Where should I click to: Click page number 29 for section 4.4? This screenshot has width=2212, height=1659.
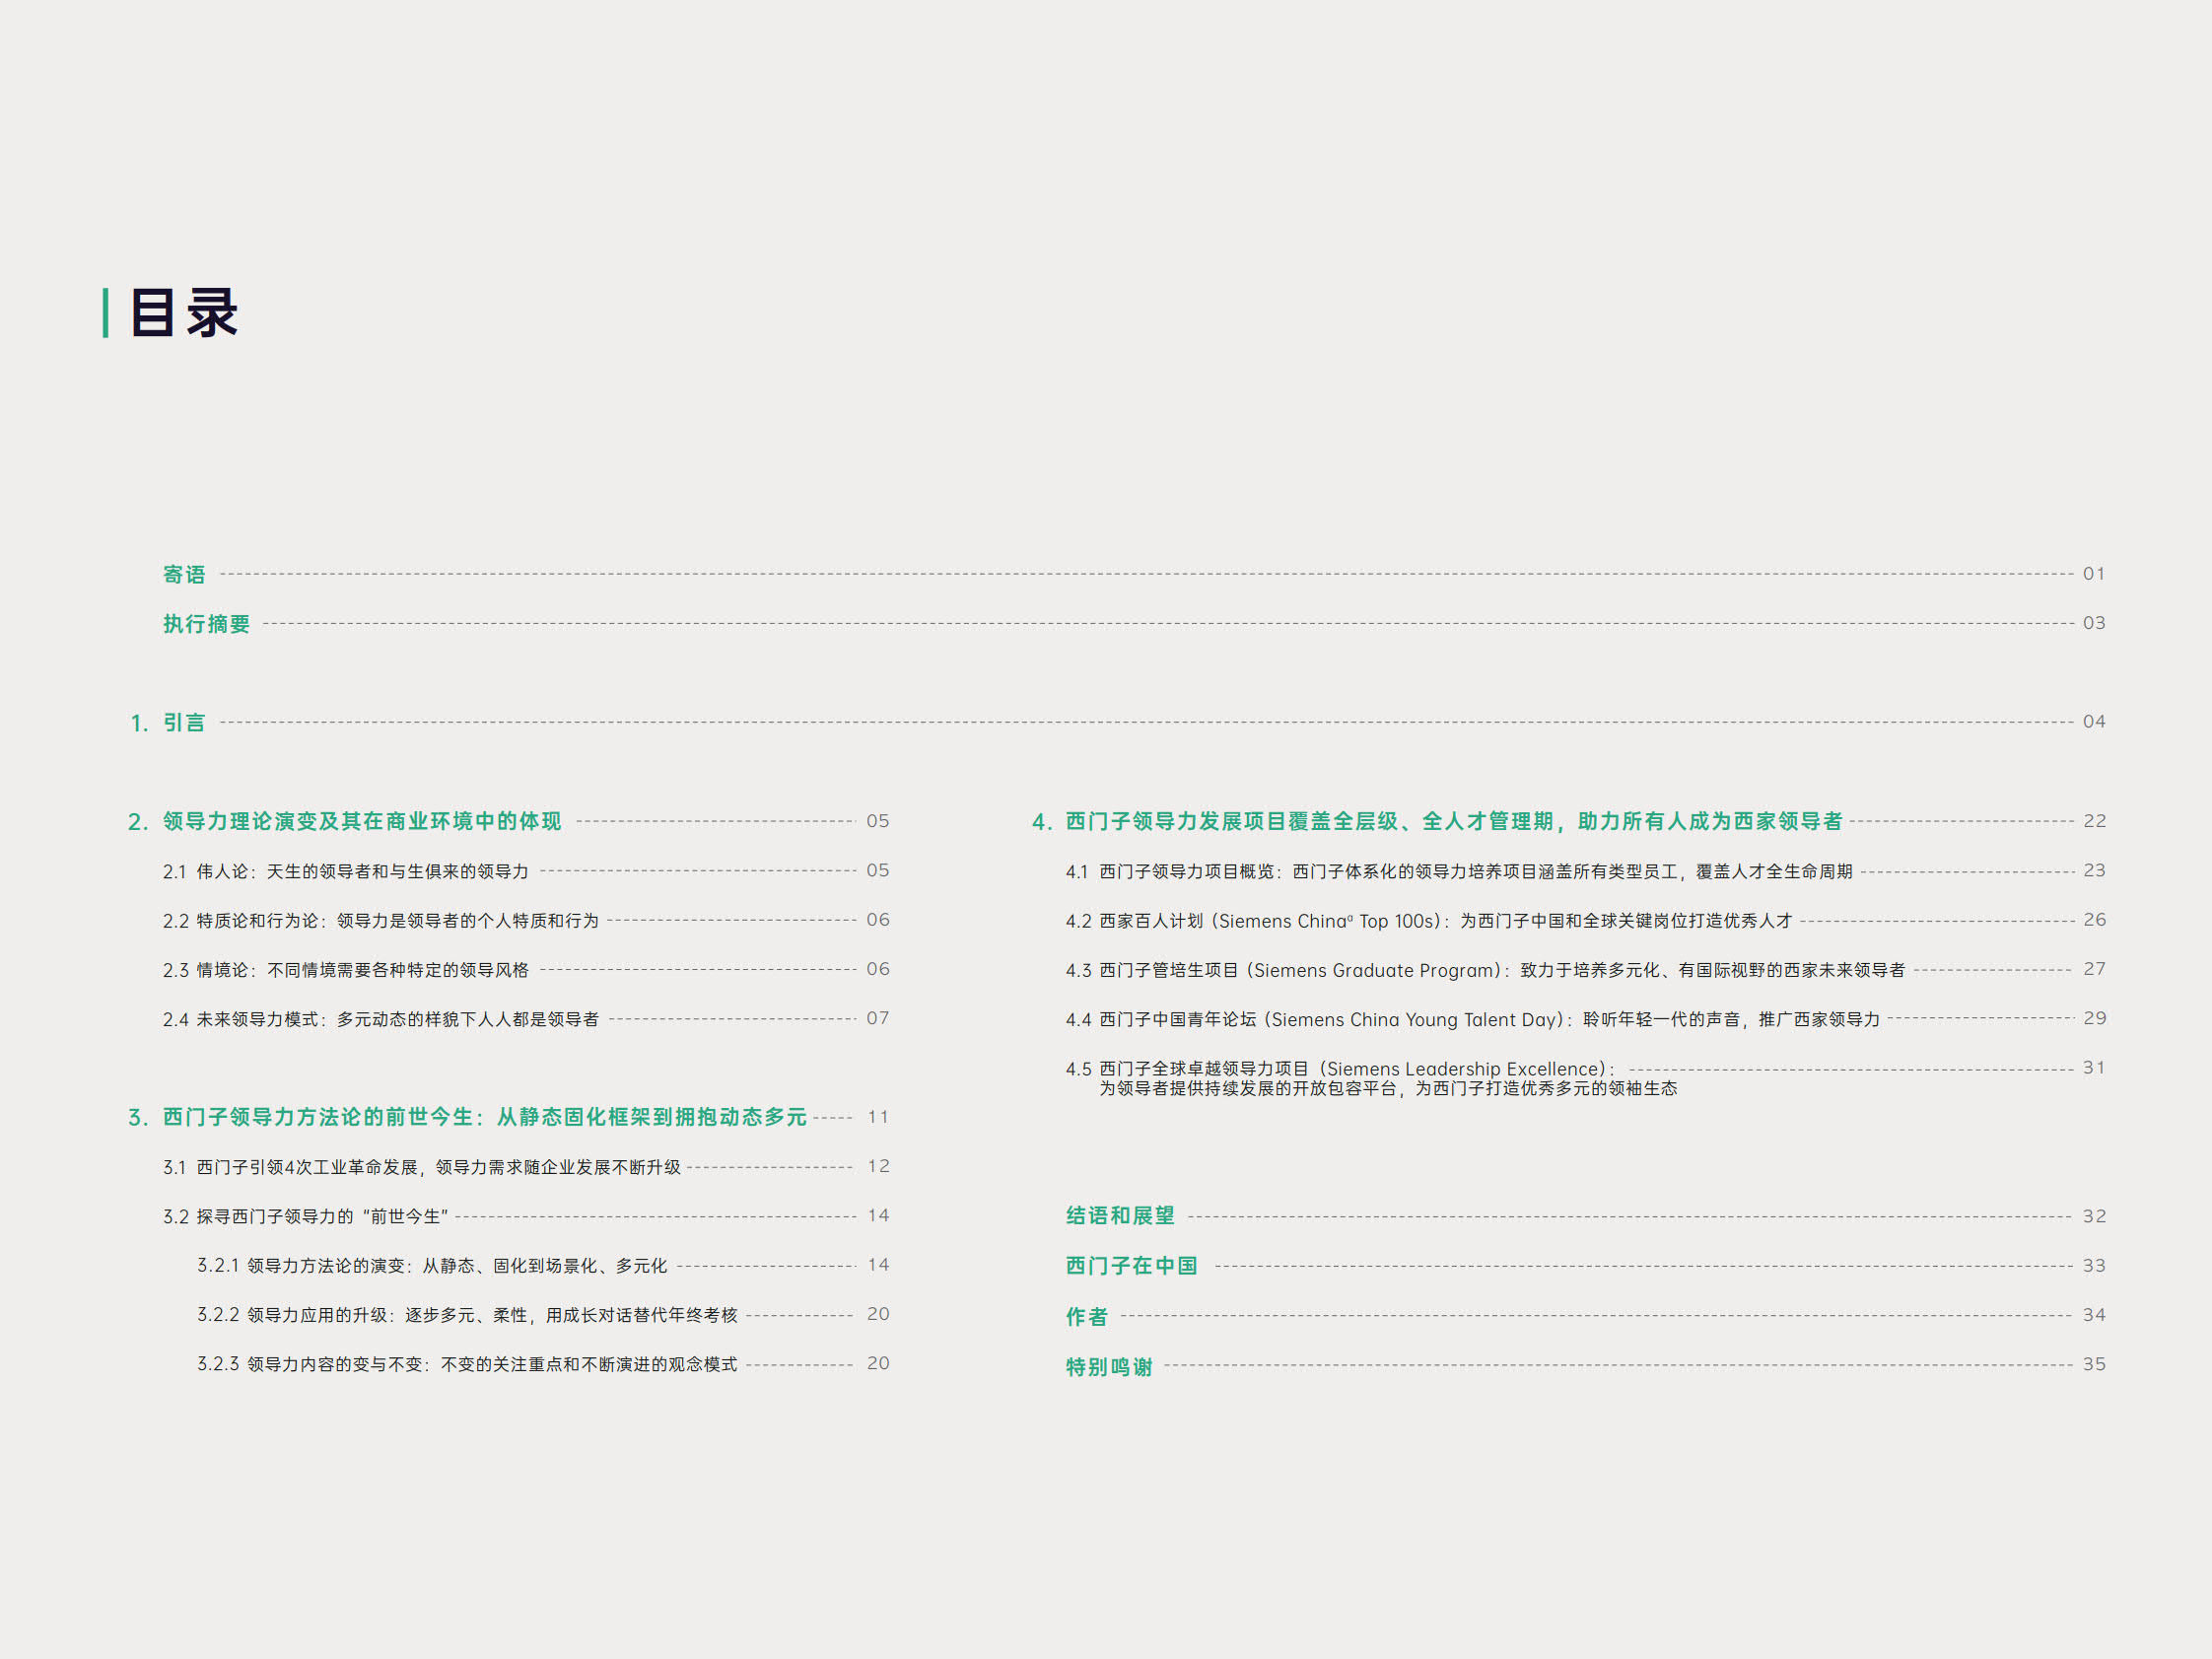coord(2094,1018)
